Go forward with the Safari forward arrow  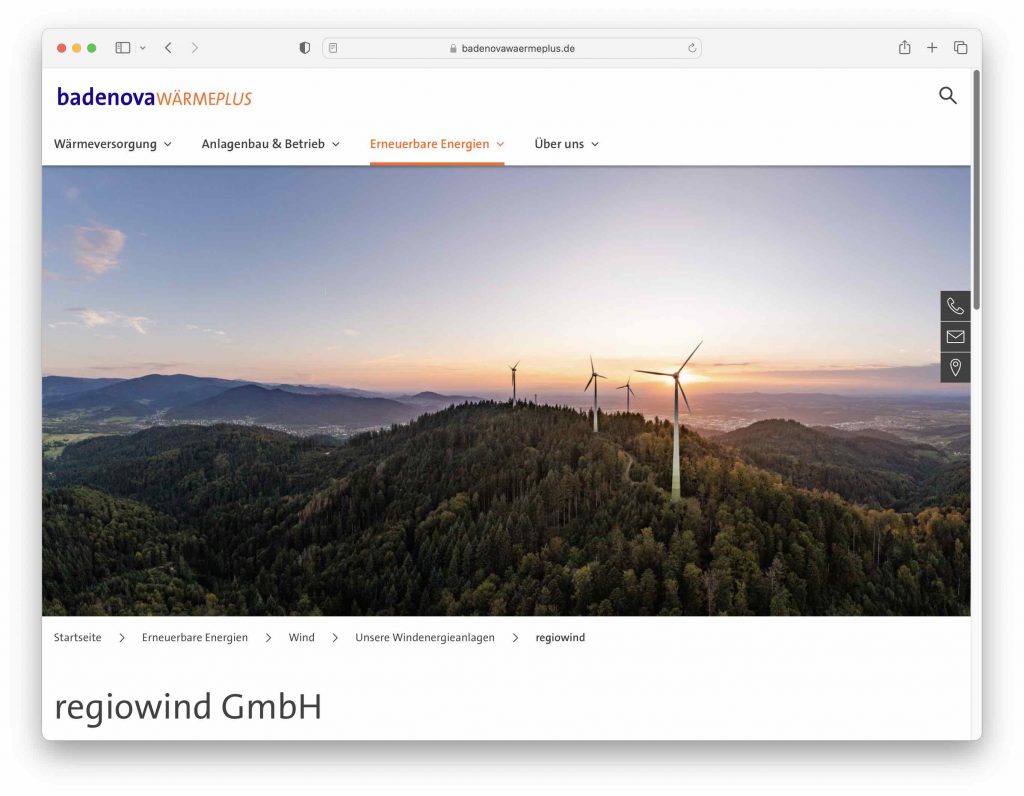tap(195, 48)
